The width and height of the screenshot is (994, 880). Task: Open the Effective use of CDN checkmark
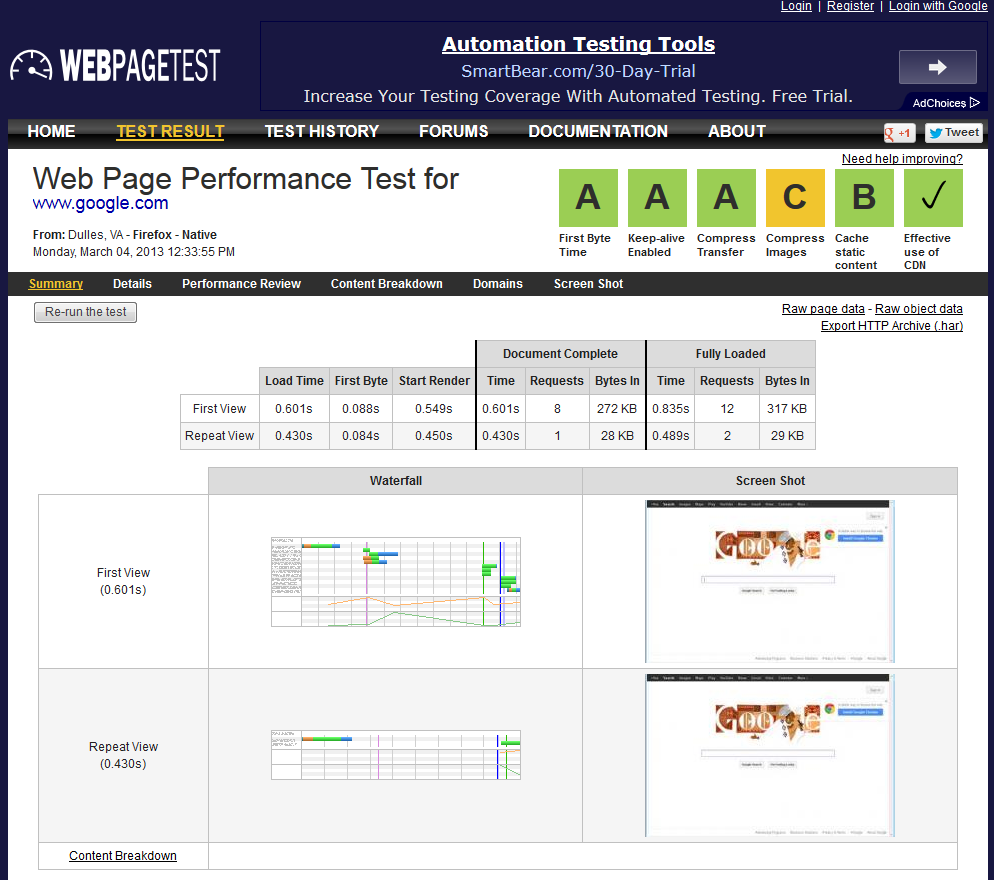(x=933, y=198)
